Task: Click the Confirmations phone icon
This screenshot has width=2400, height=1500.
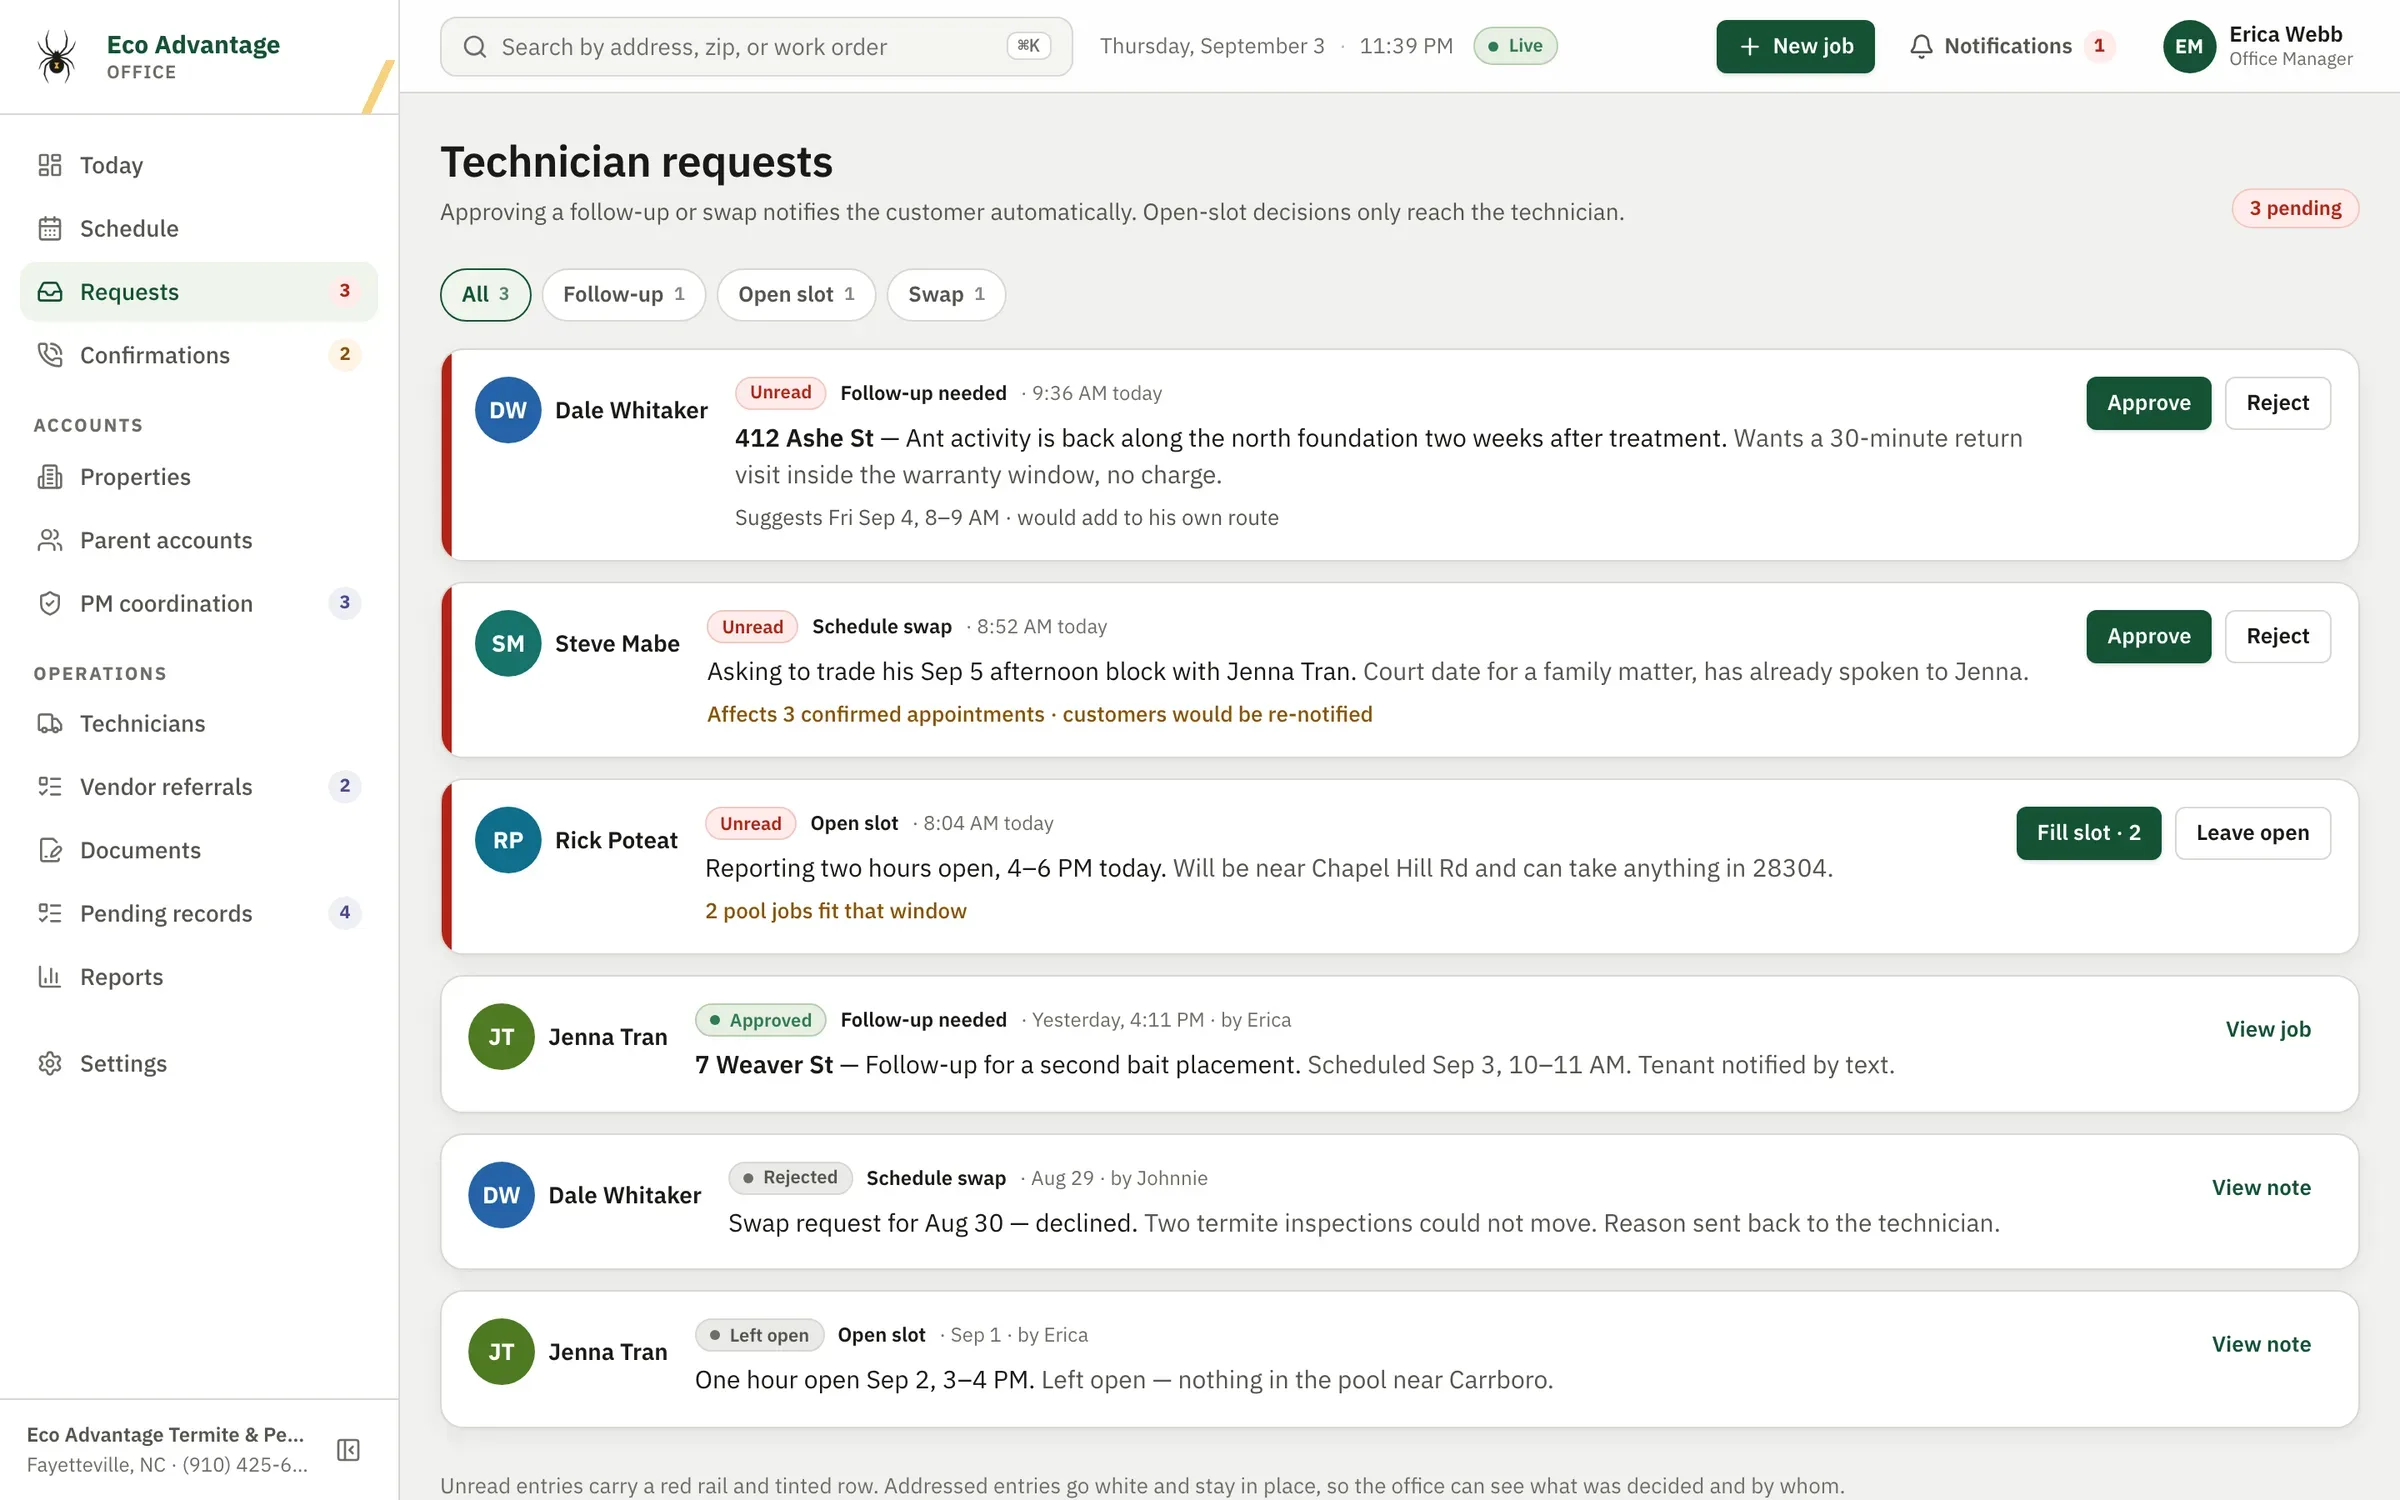Action: pyautogui.click(x=50, y=355)
